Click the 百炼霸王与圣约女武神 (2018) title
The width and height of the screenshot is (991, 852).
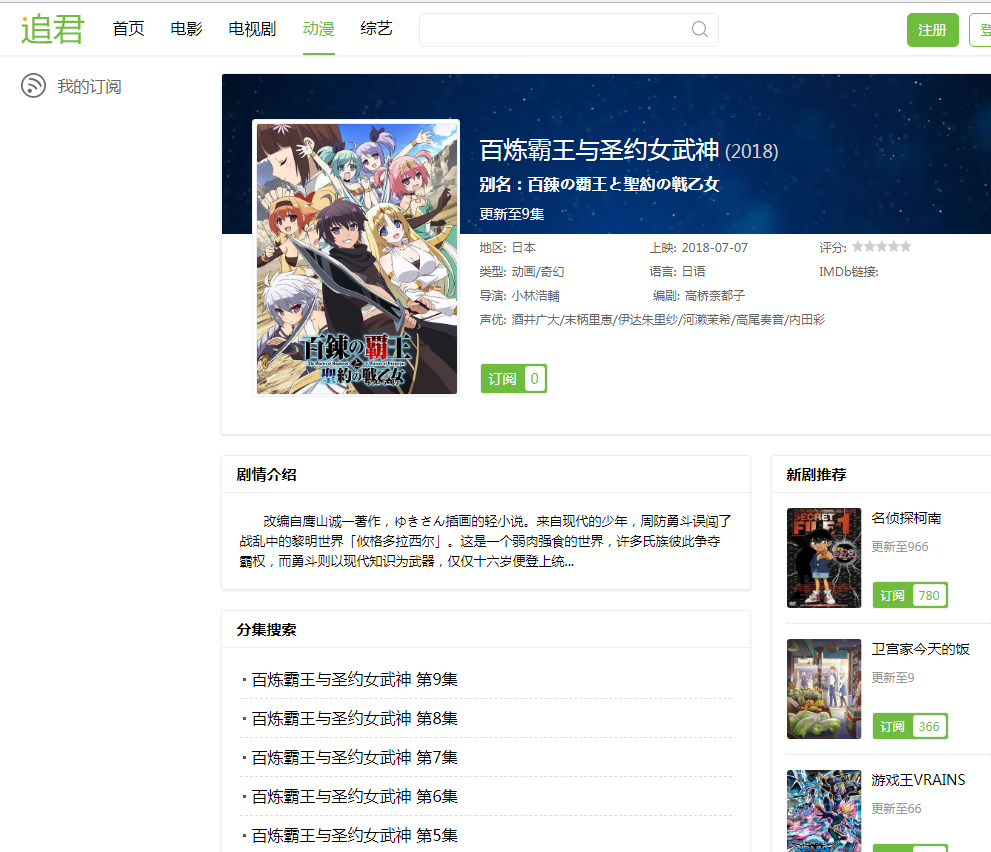tap(628, 150)
